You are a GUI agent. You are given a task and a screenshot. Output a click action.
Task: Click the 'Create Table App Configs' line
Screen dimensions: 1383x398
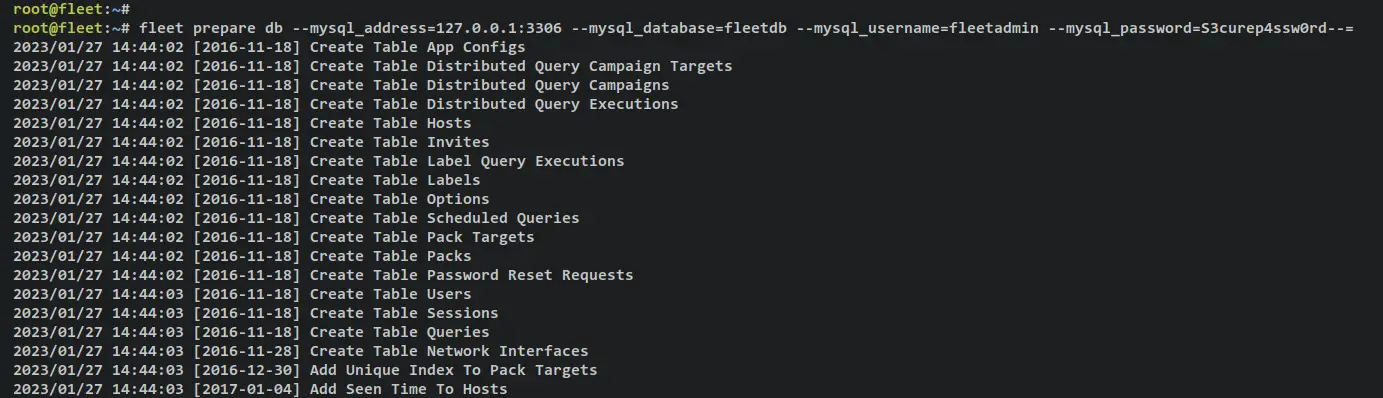click(269, 47)
